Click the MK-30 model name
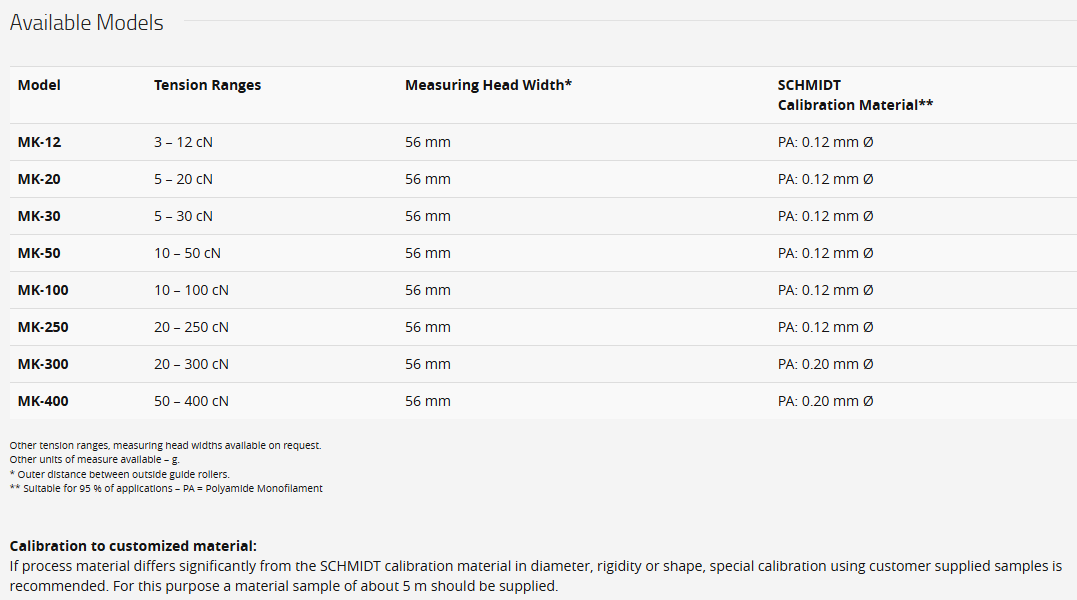 [39, 216]
